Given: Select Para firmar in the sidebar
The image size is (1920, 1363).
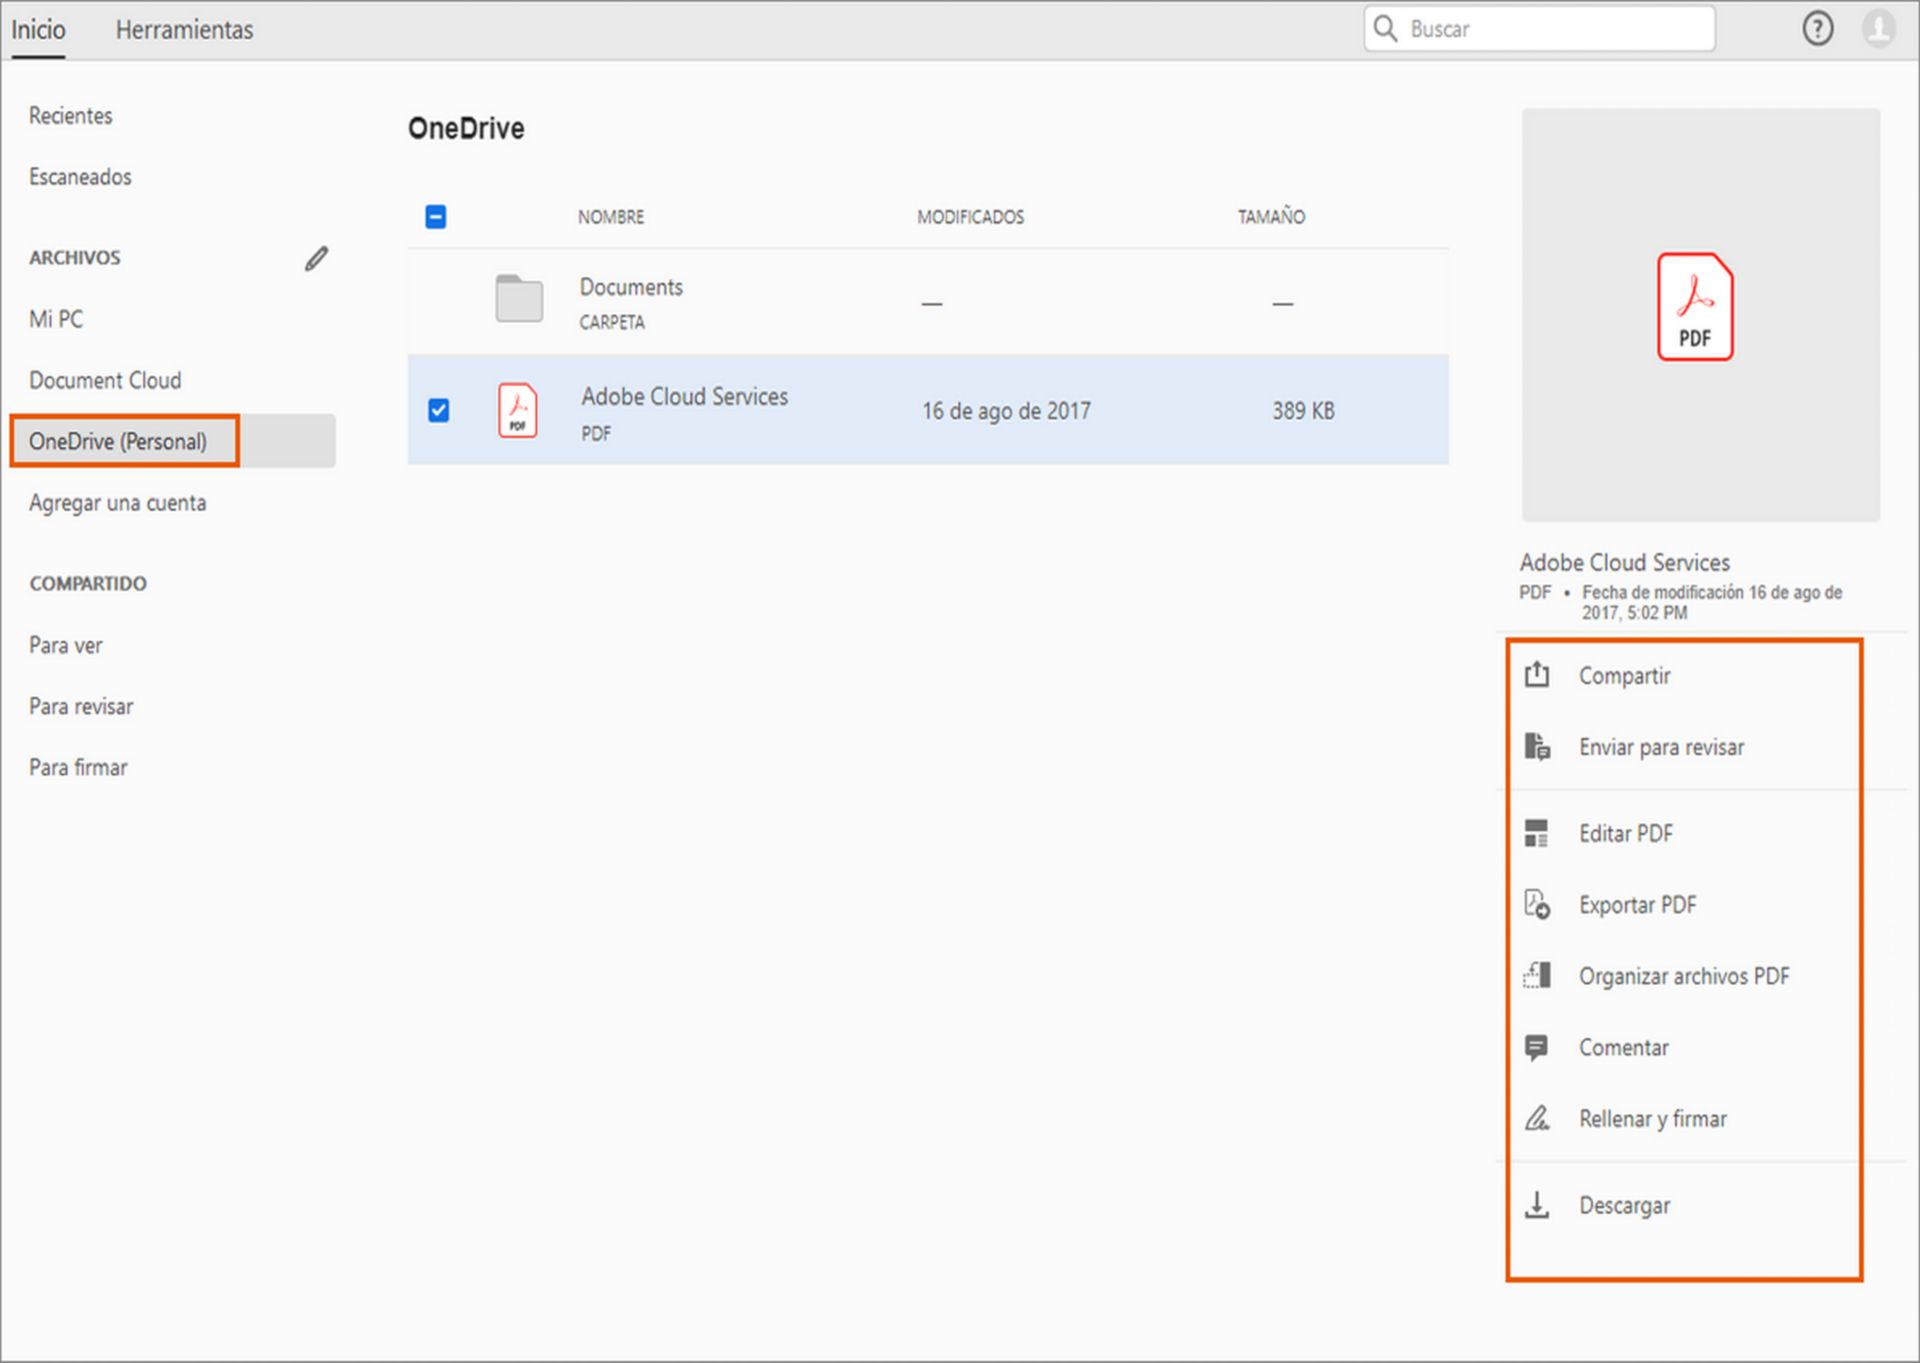Looking at the screenshot, I should (78, 767).
